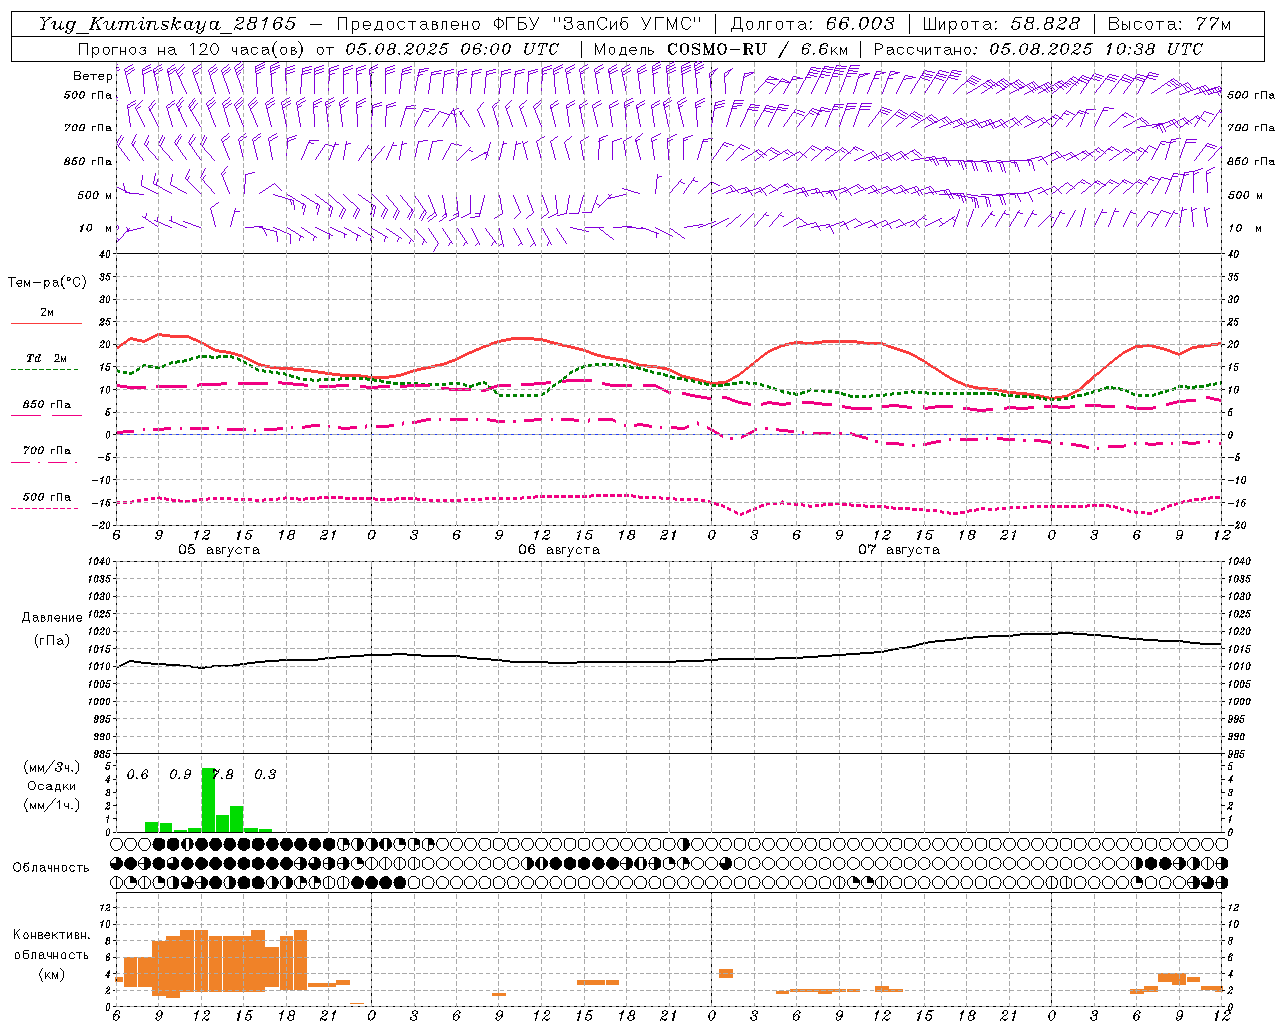
Task: Click the "Ветер" wind panel label
Action: (92, 76)
